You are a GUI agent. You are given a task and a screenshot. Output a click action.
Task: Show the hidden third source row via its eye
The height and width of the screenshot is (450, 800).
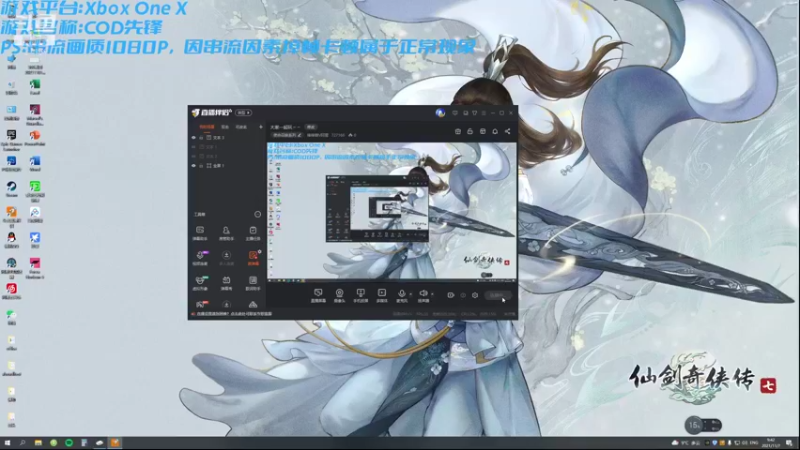tap(193, 156)
